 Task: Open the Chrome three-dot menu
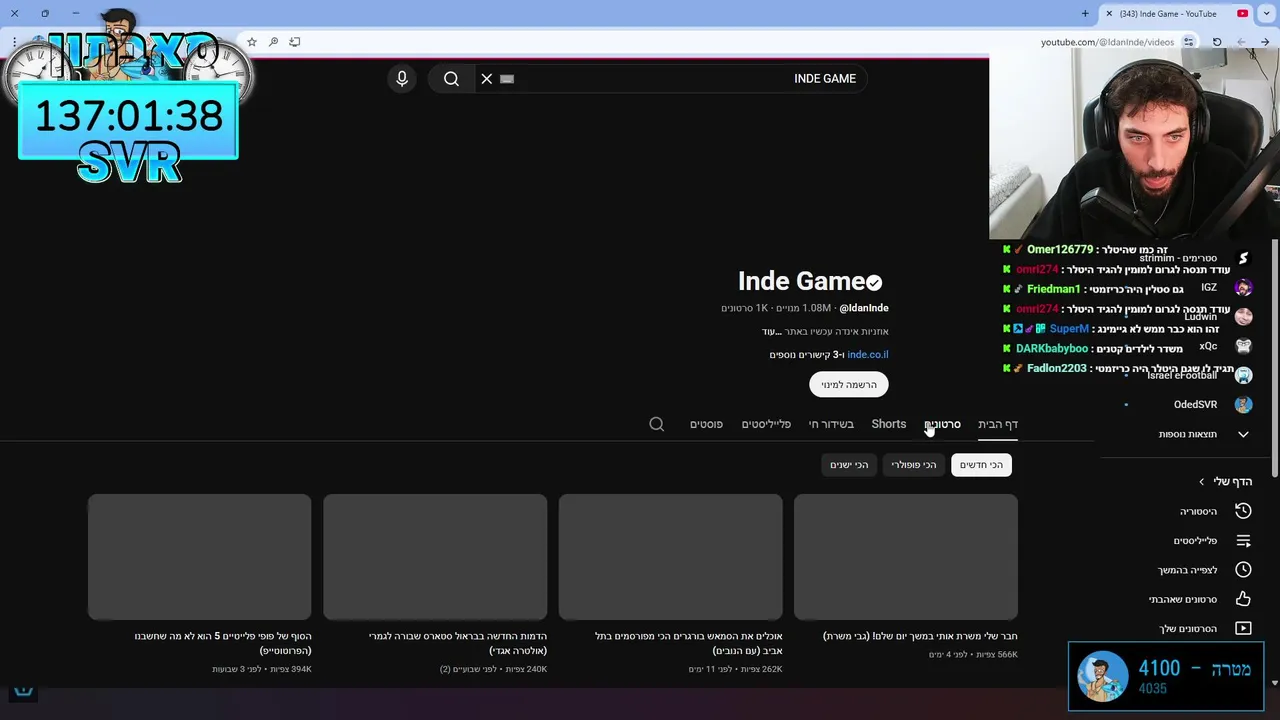pos(14,42)
